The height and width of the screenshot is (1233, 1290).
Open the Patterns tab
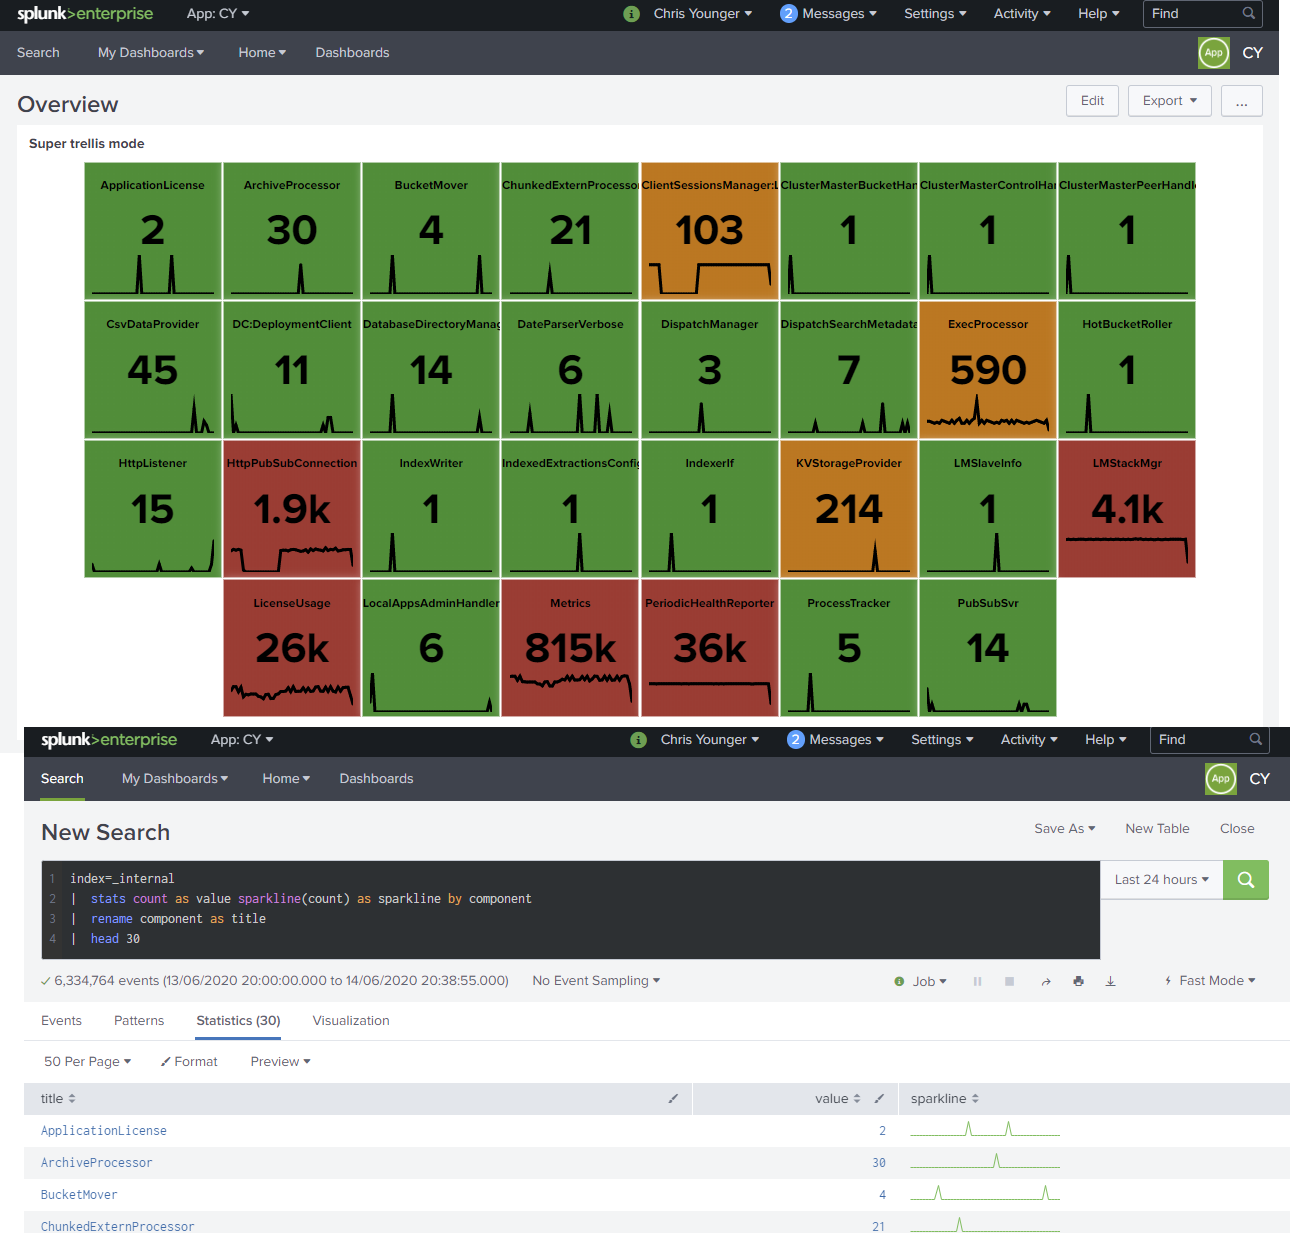pyautogui.click(x=139, y=1021)
